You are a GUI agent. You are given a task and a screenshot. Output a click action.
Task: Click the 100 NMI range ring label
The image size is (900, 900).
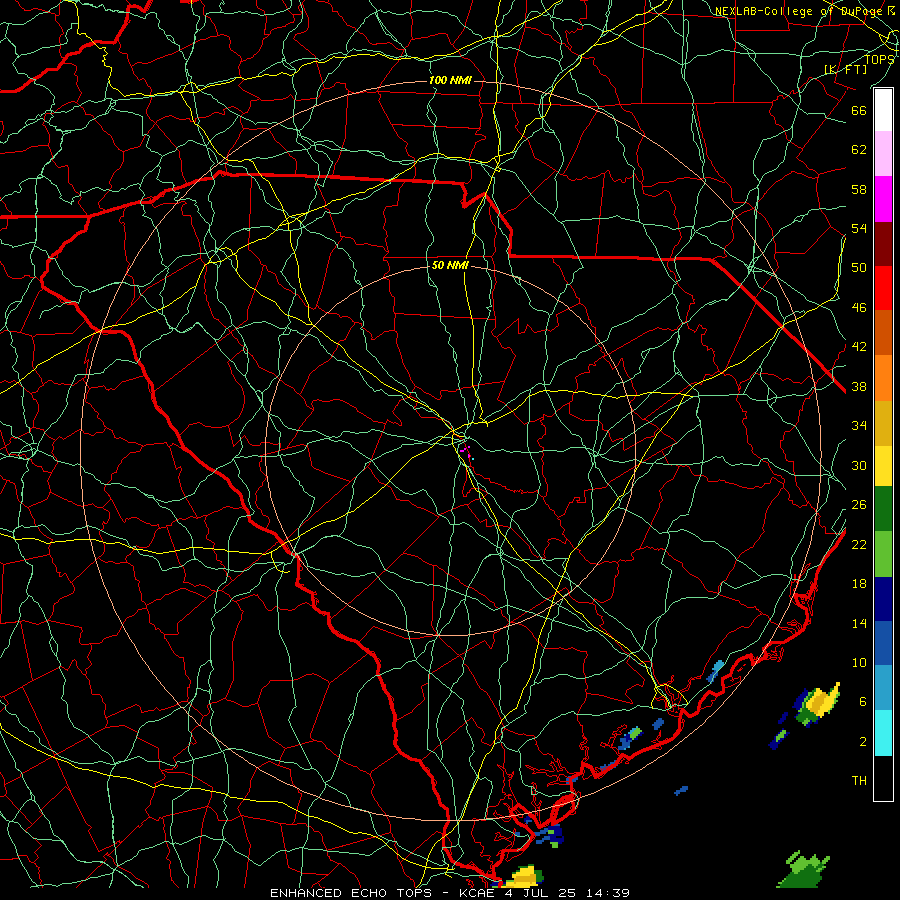451,80
